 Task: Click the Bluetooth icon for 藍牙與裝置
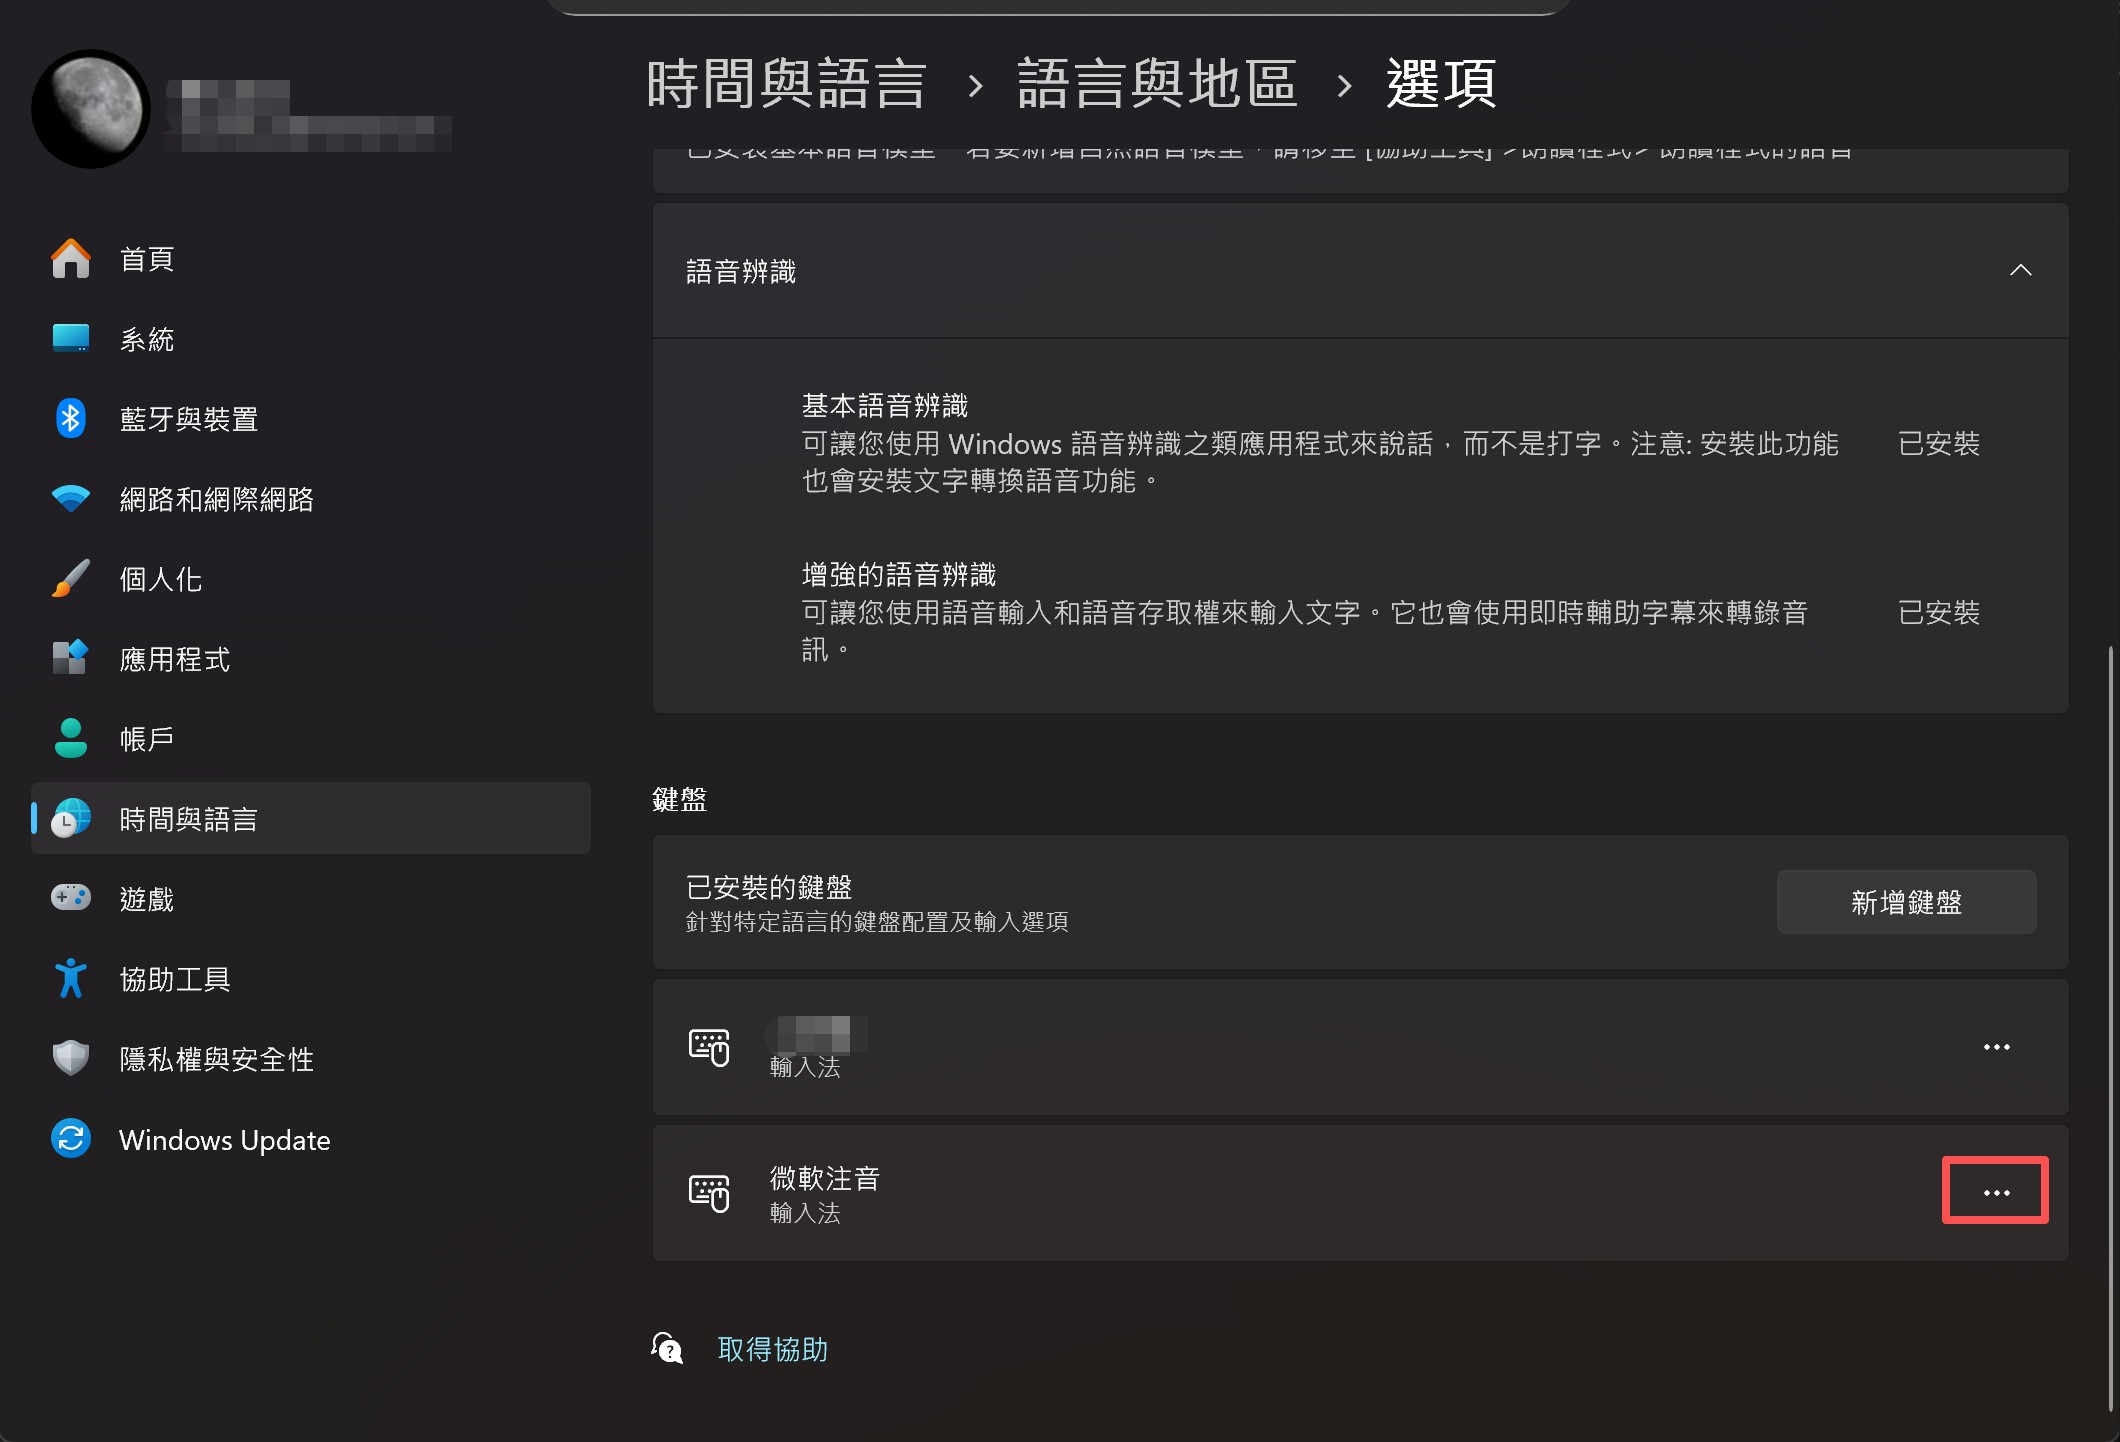click(x=71, y=418)
